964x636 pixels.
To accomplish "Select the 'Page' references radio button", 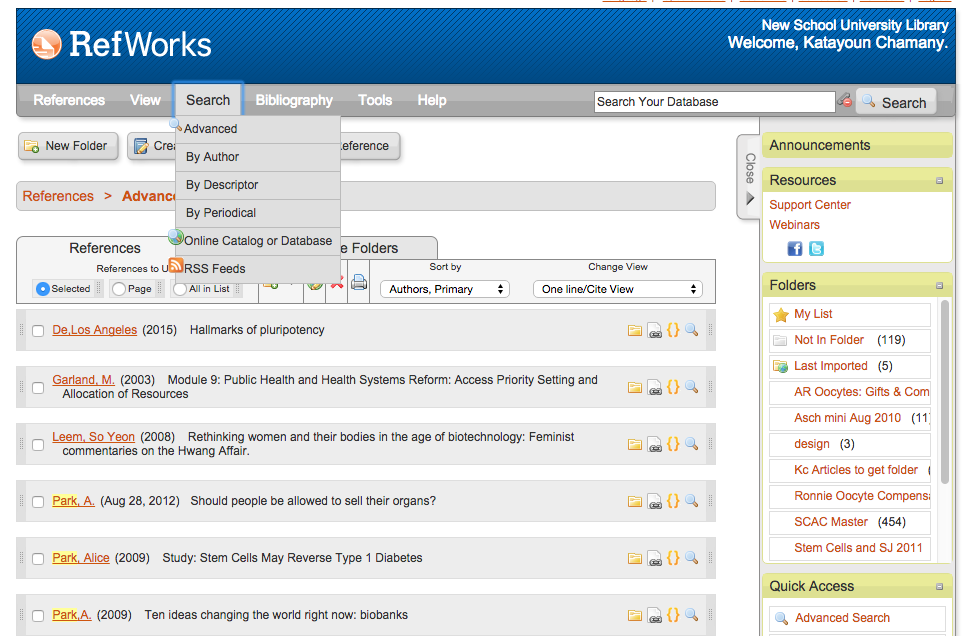I will coord(119,288).
